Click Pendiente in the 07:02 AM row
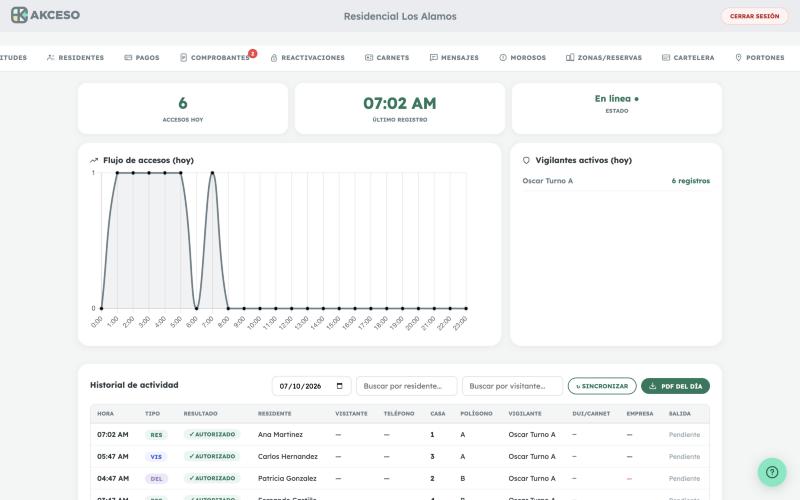 [x=684, y=435]
